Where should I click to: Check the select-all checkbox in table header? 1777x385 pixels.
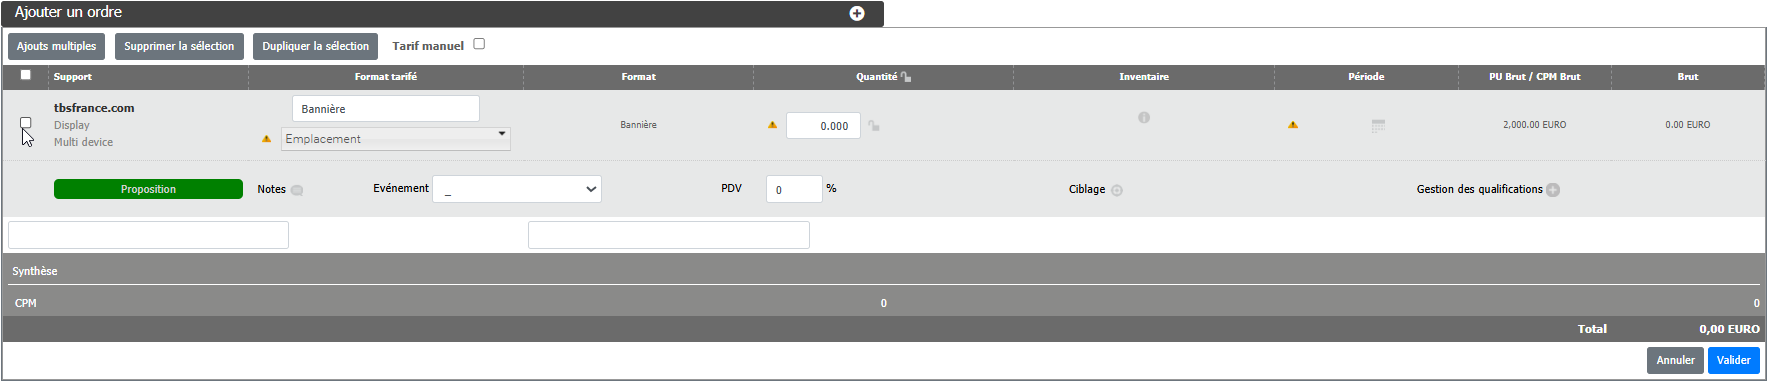tap(26, 75)
